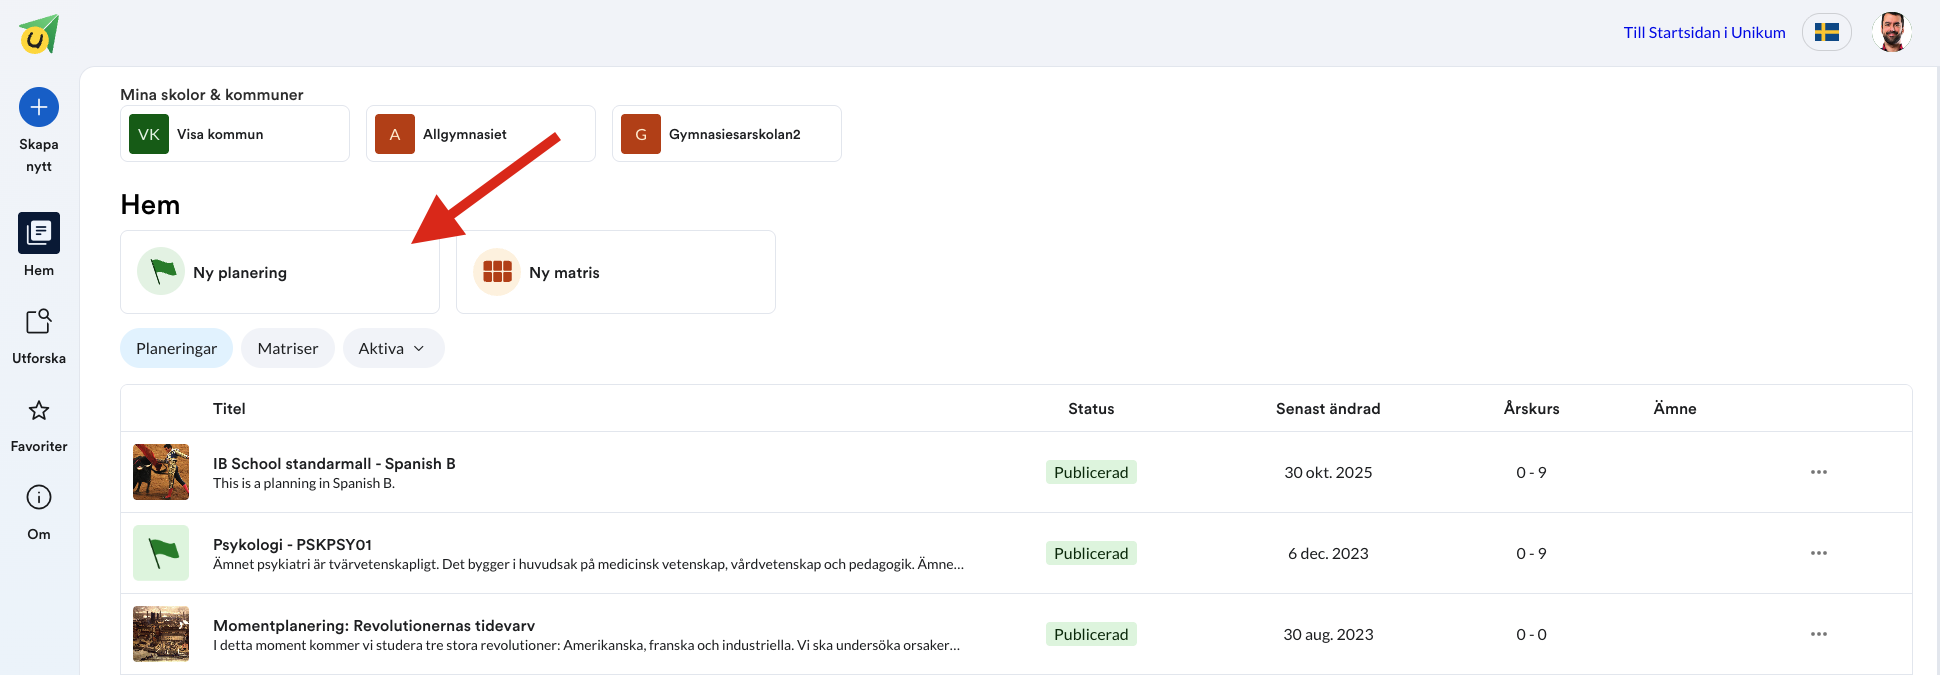Click the Skapa nytt plus button
This screenshot has height=675, width=1940.
(39, 107)
